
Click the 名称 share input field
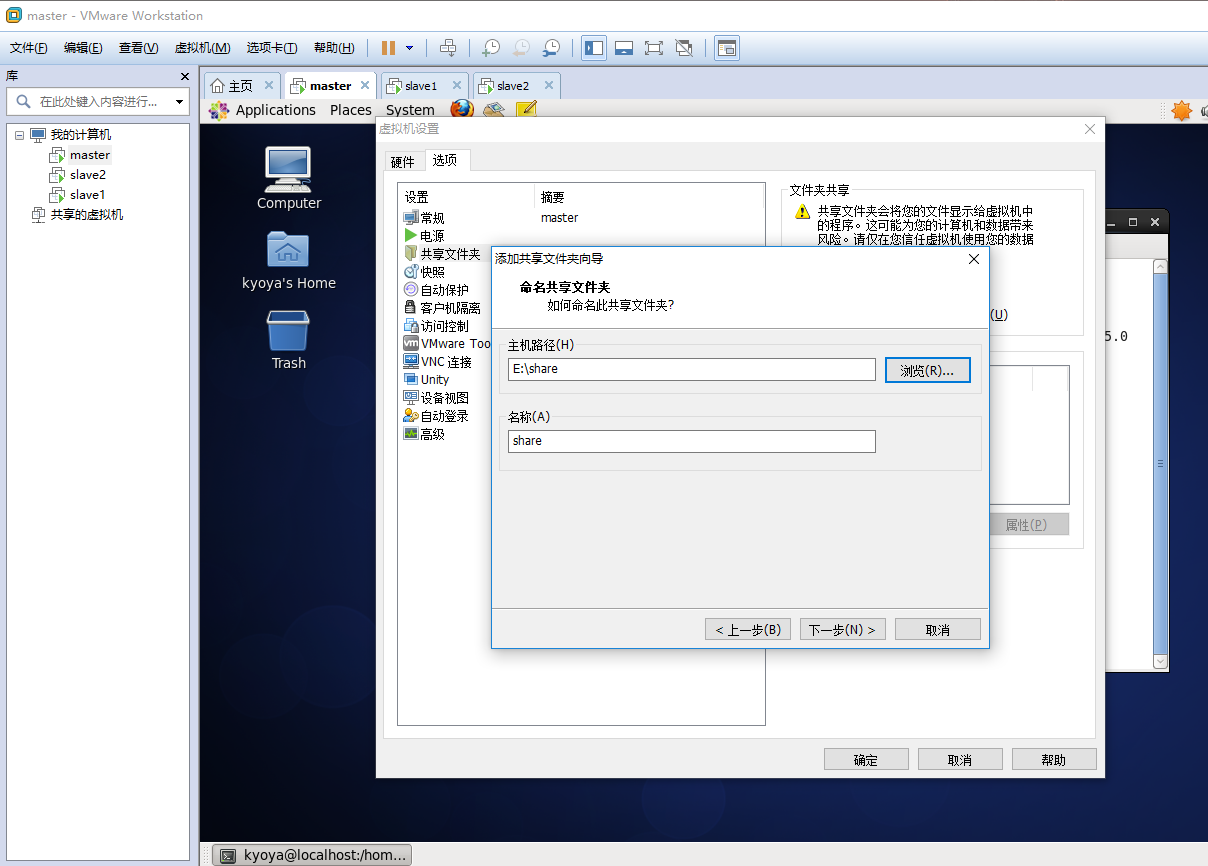pyautogui.click(x=692, y=441)
